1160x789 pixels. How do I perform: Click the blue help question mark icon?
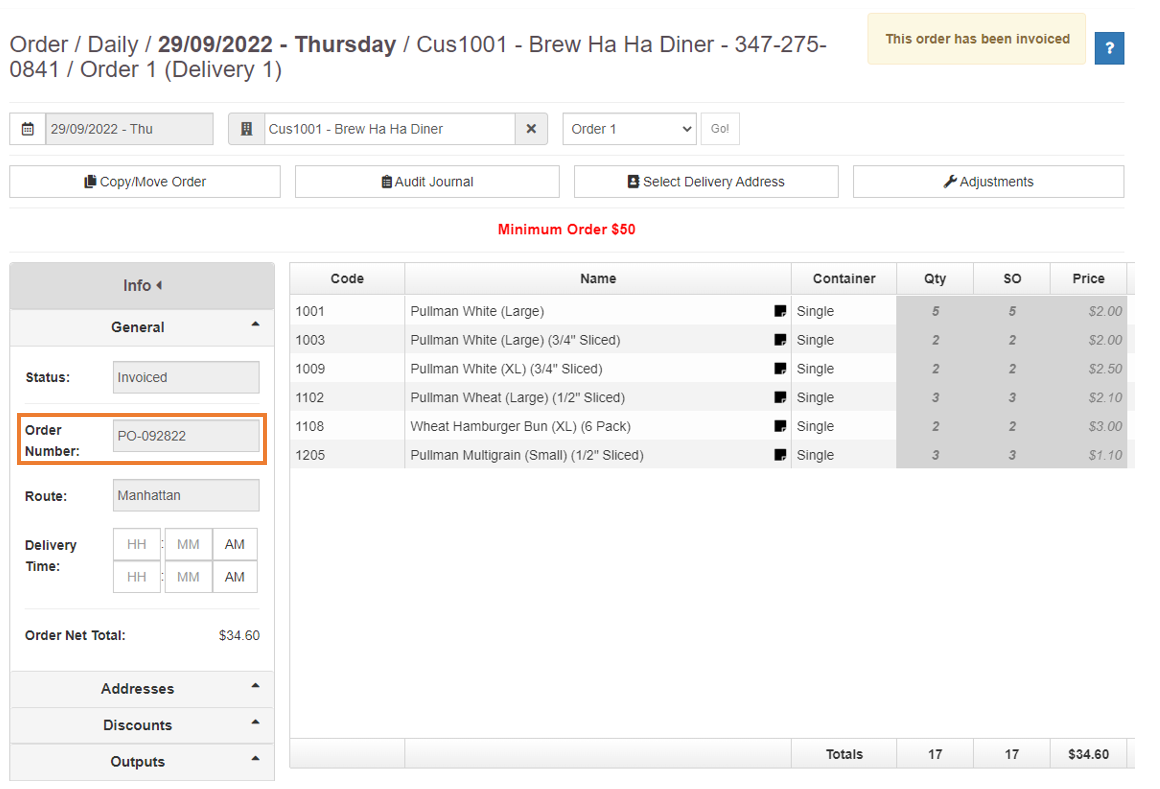[x=1109, y=48]
